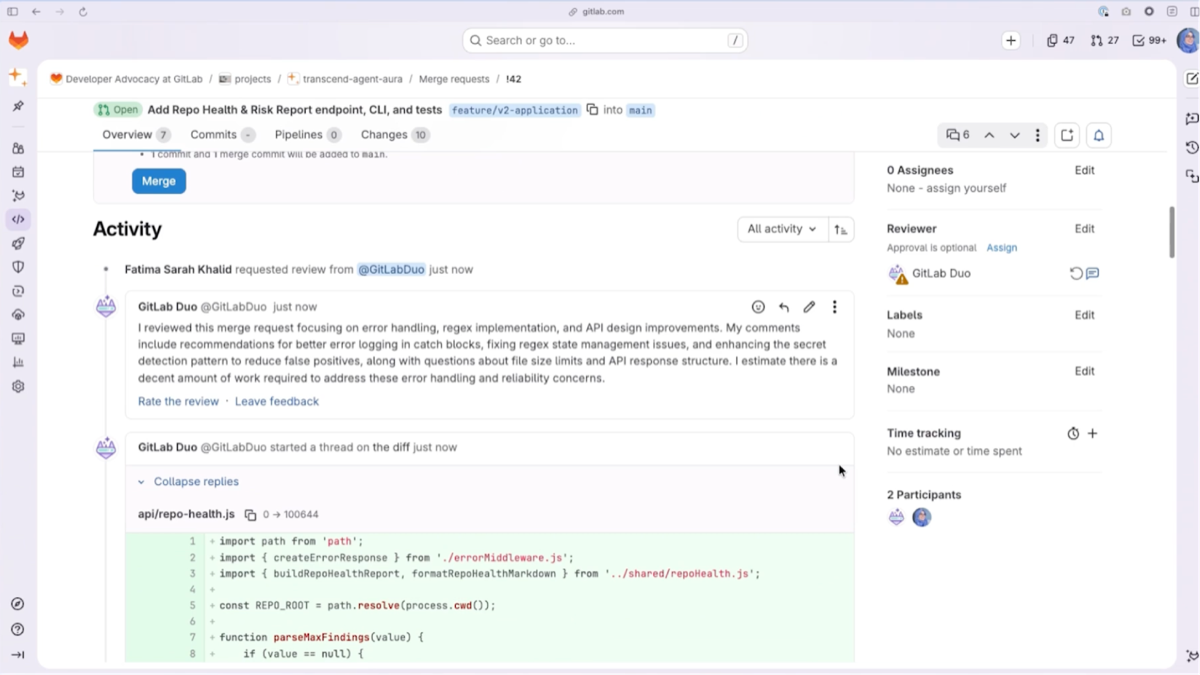Open the Deploy icon in left sidebar
Viewport: 1200px width, 675px height.
(x=17, y=291)
